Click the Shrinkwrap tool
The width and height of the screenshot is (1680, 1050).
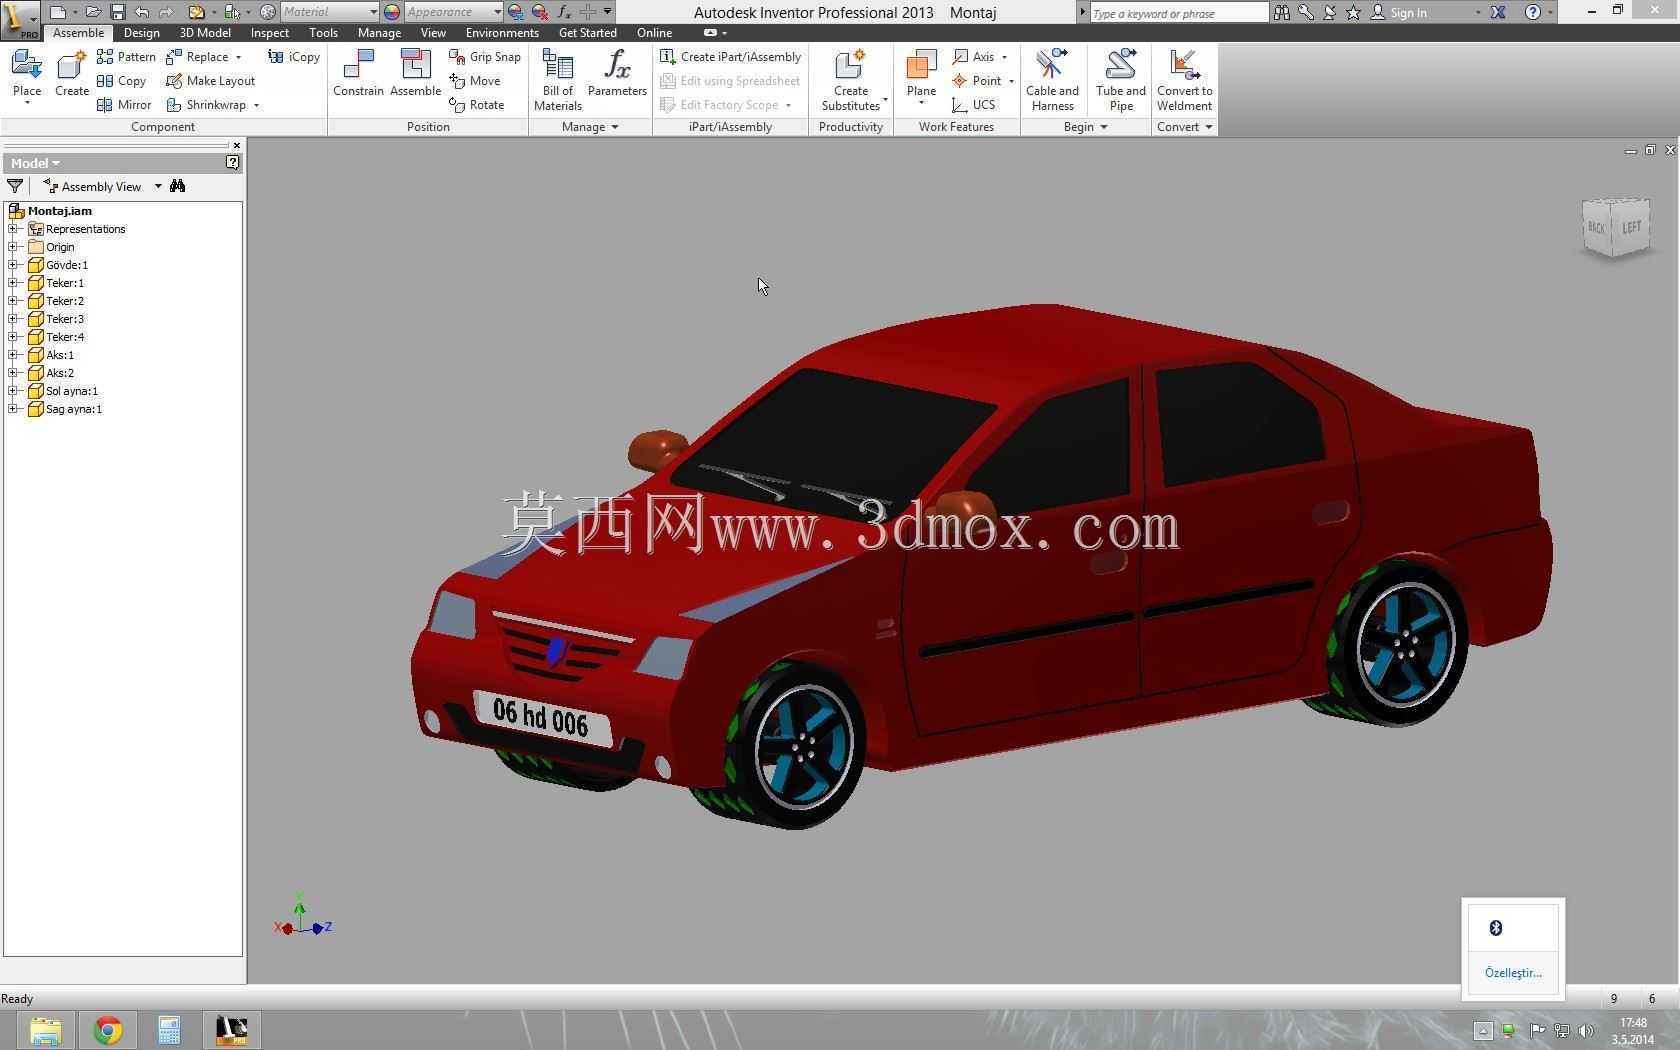click(x=212, y=105)
